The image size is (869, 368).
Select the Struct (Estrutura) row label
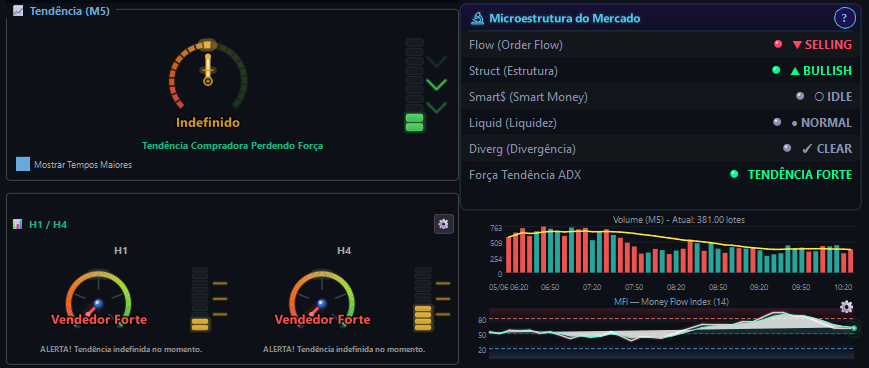click(513, 71)
